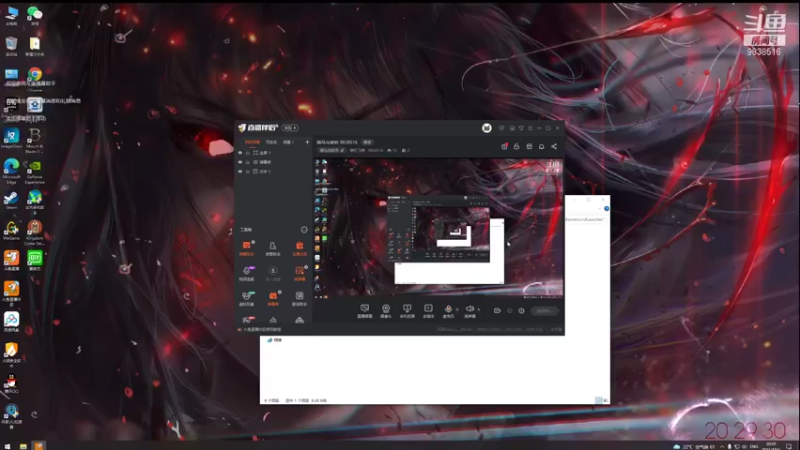Open green iQIYI desktop shortcut
Screen dimensions: 800x450
35,260
